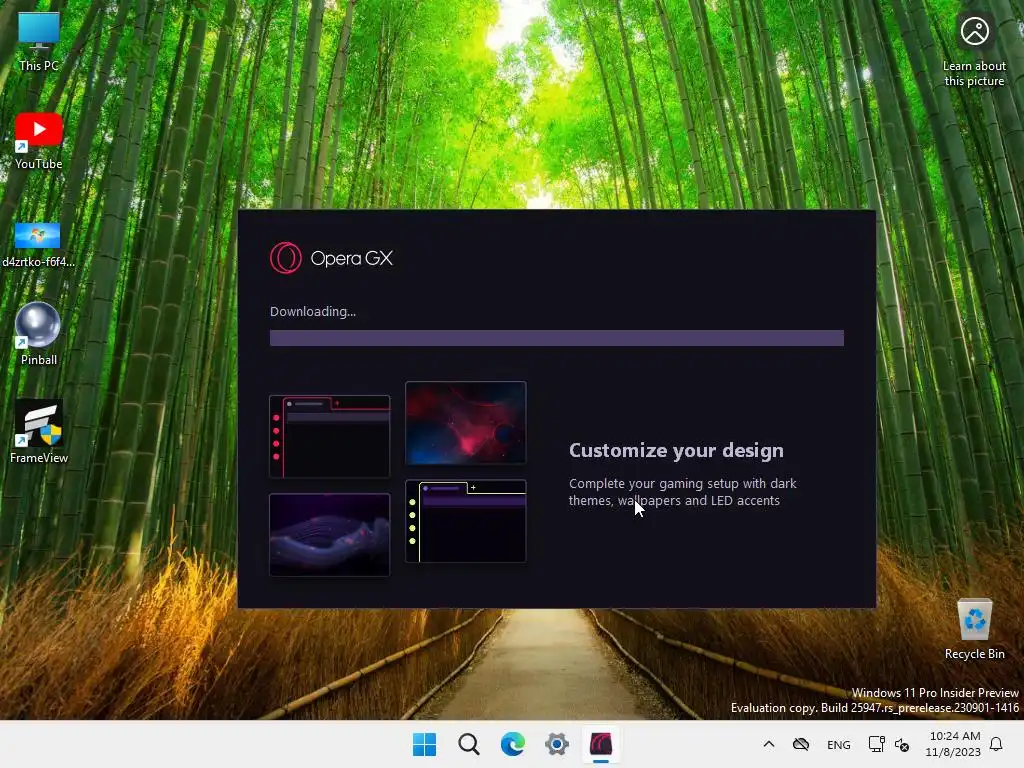1024x768 pixels.
Task: Select the YouTube desktop shortcut
Action: (39, 140)
